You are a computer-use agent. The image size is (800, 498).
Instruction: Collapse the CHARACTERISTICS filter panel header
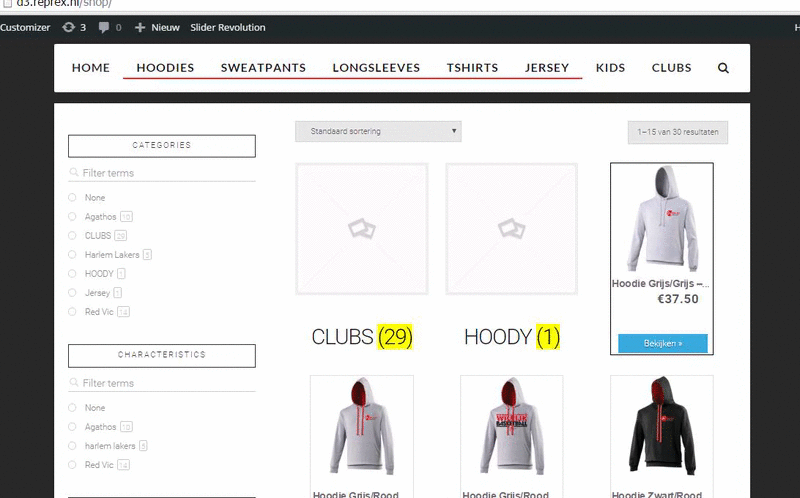coord(162,356)
